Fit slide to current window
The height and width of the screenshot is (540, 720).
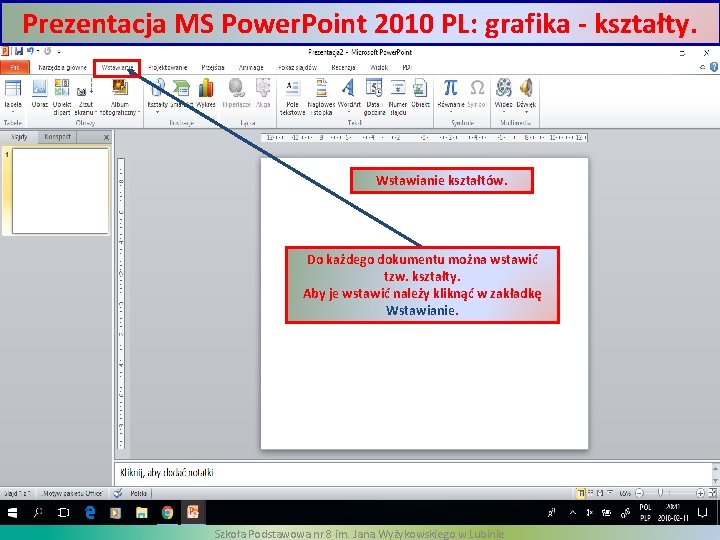713,493
